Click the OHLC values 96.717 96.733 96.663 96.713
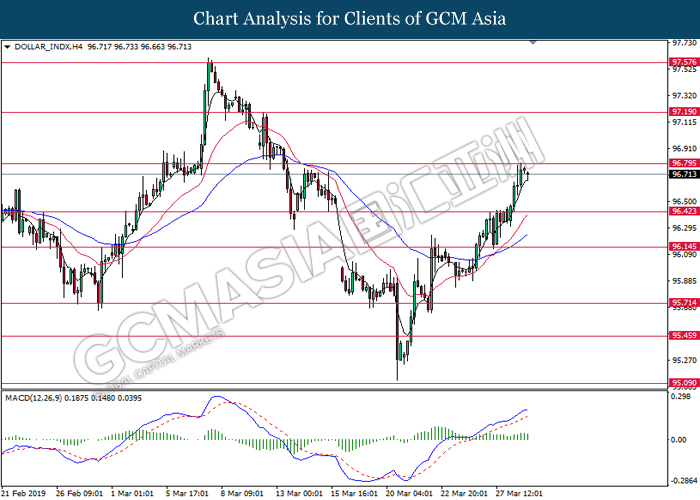Image resolution: width=700 pixels, height=500 pixels. pos(139,46)
